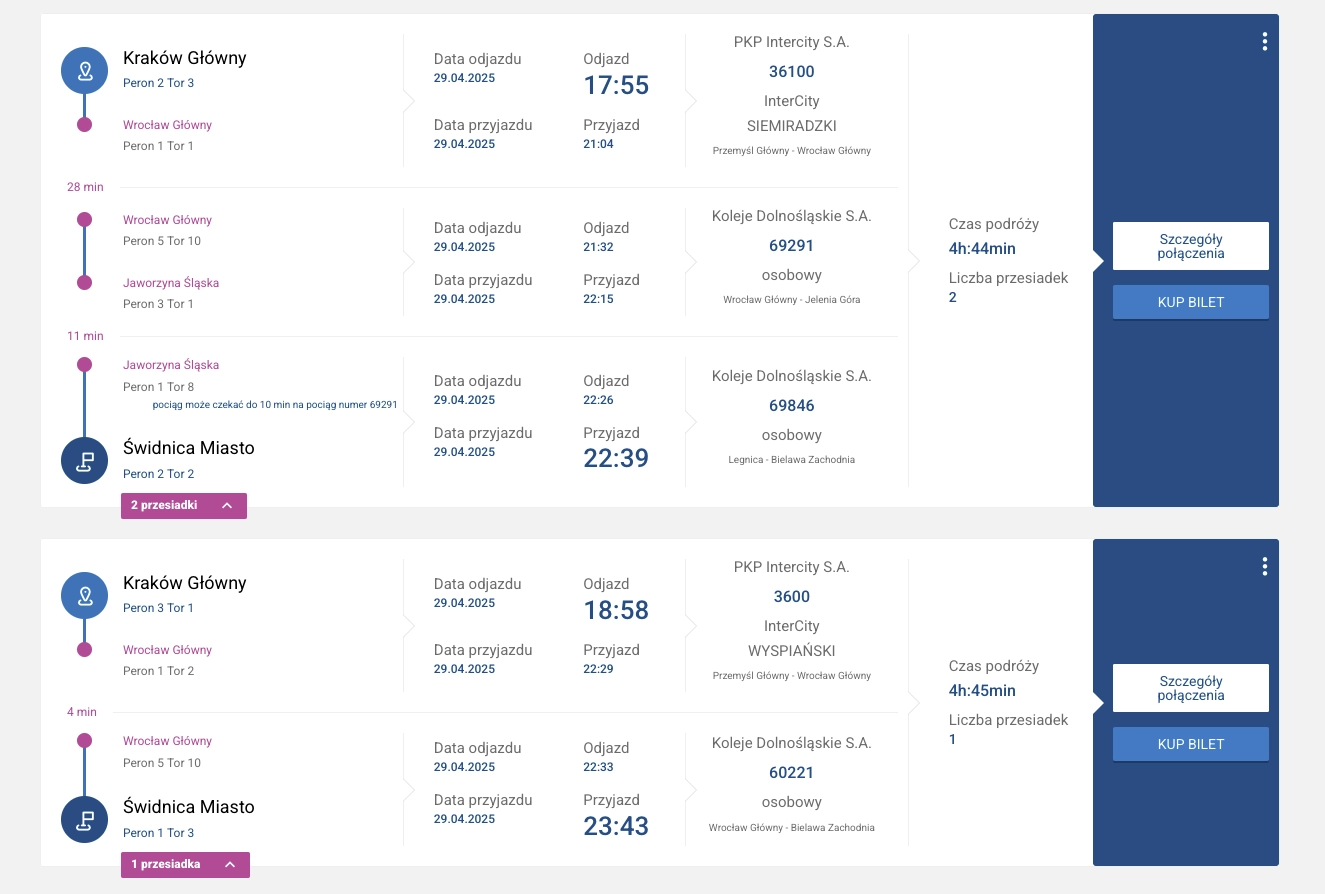The width and height of the screenshot is (1325, 894).
Task: Click train number 69291 link
Action: [x=791, y=245]
